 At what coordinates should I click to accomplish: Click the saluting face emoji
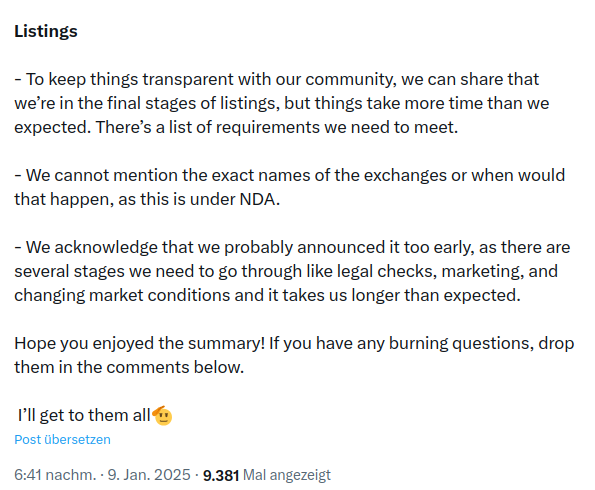[162, 415]
